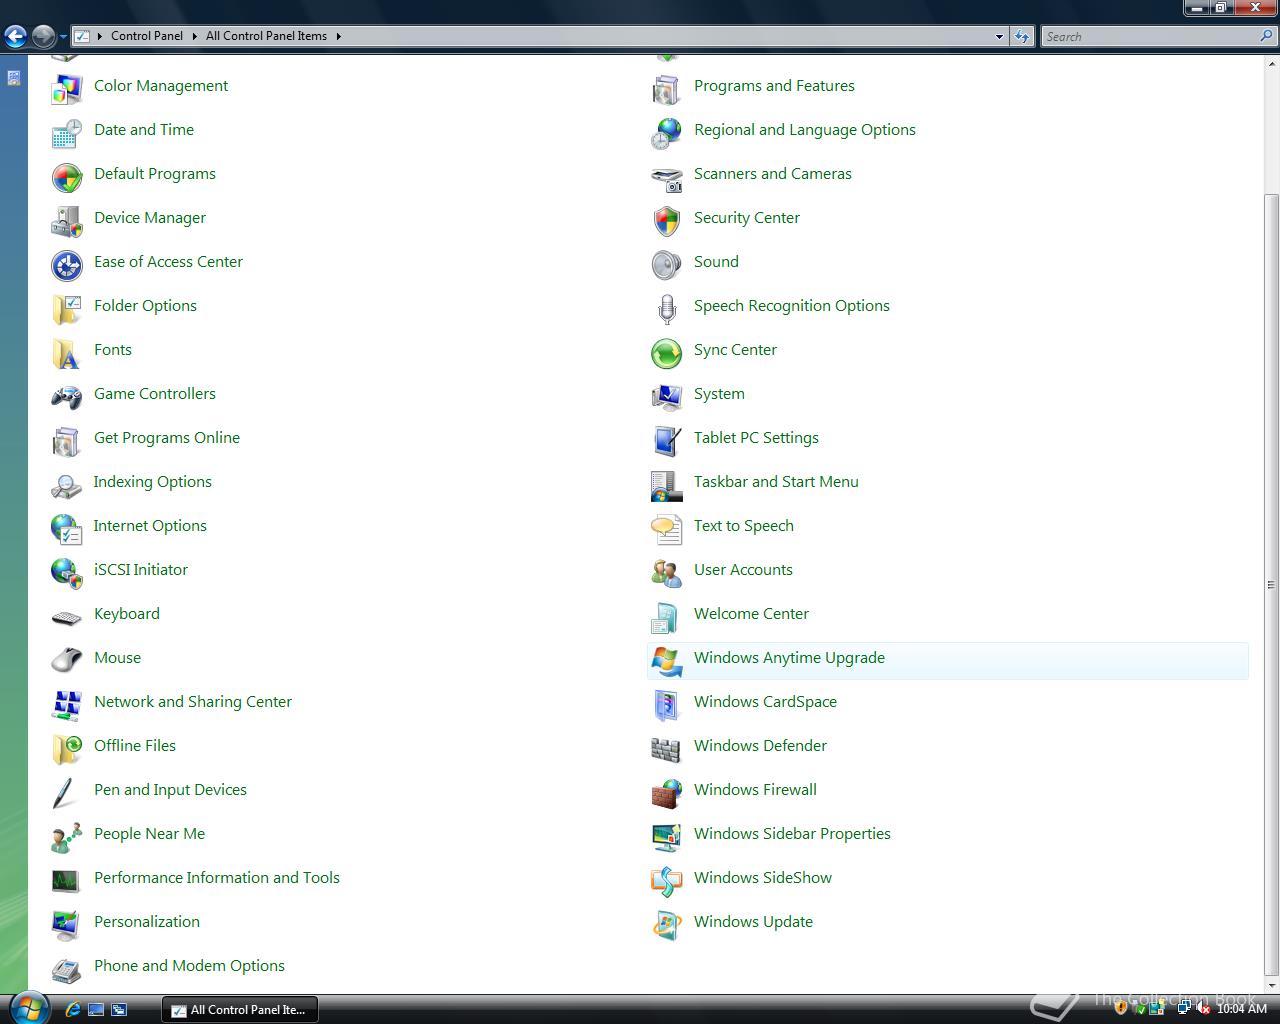Select the Pen and Input Devices icon
The image size is (1280, 1024).
pyautogui.click(x=66, y=792)
